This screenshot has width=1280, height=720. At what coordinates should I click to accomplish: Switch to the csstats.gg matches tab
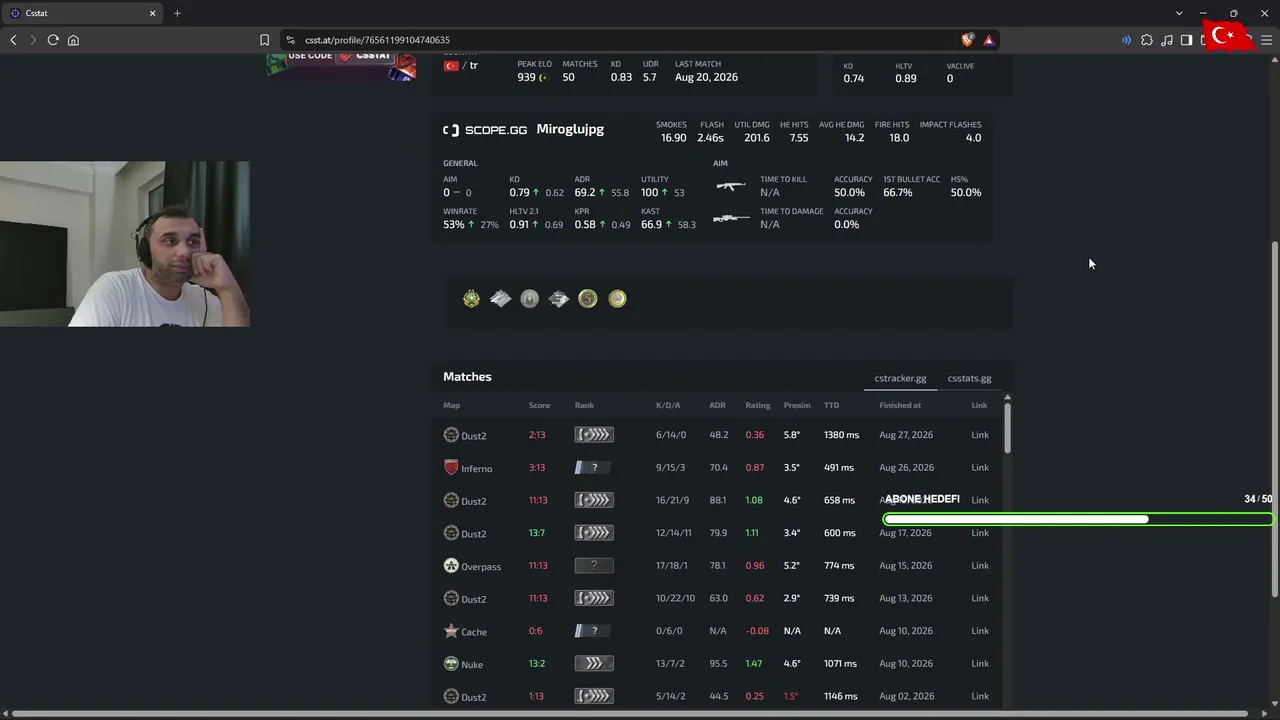(x=969, y=379)
